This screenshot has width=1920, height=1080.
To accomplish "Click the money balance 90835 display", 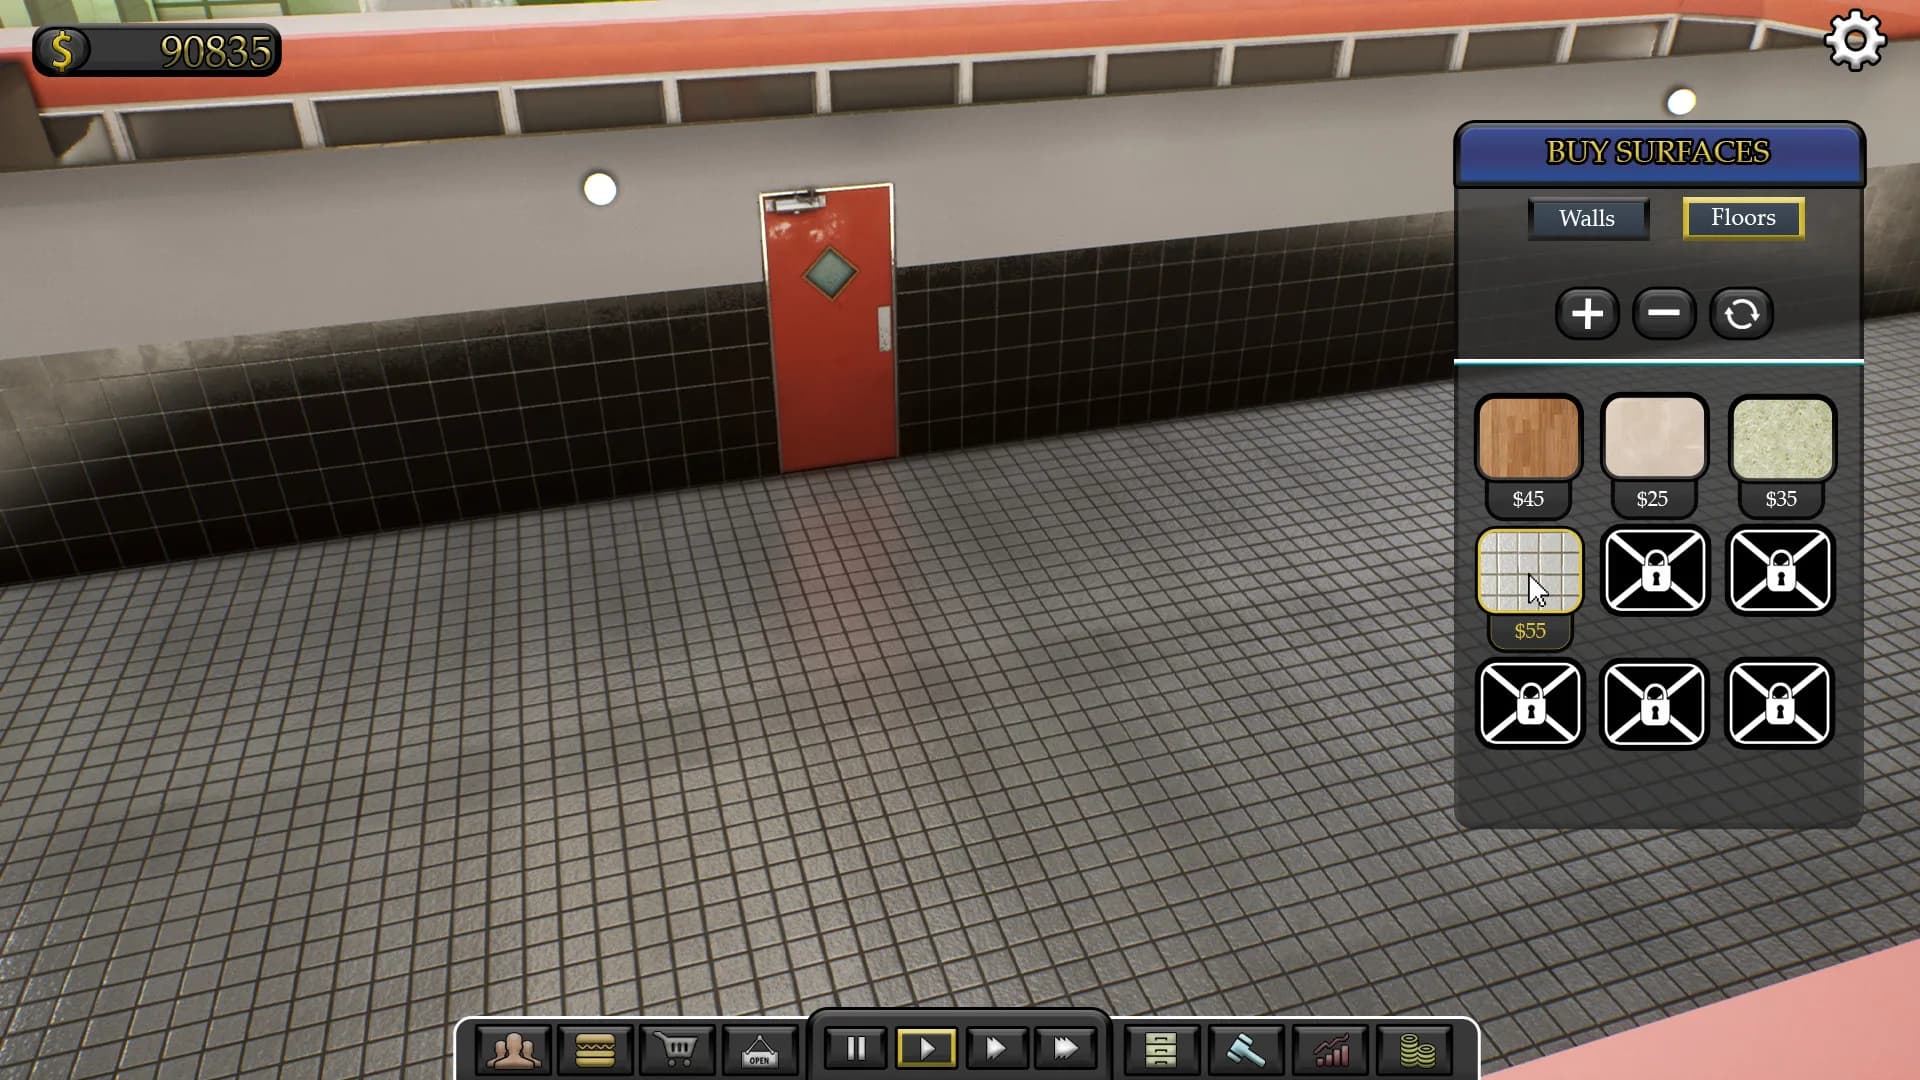I will (157, 51).
